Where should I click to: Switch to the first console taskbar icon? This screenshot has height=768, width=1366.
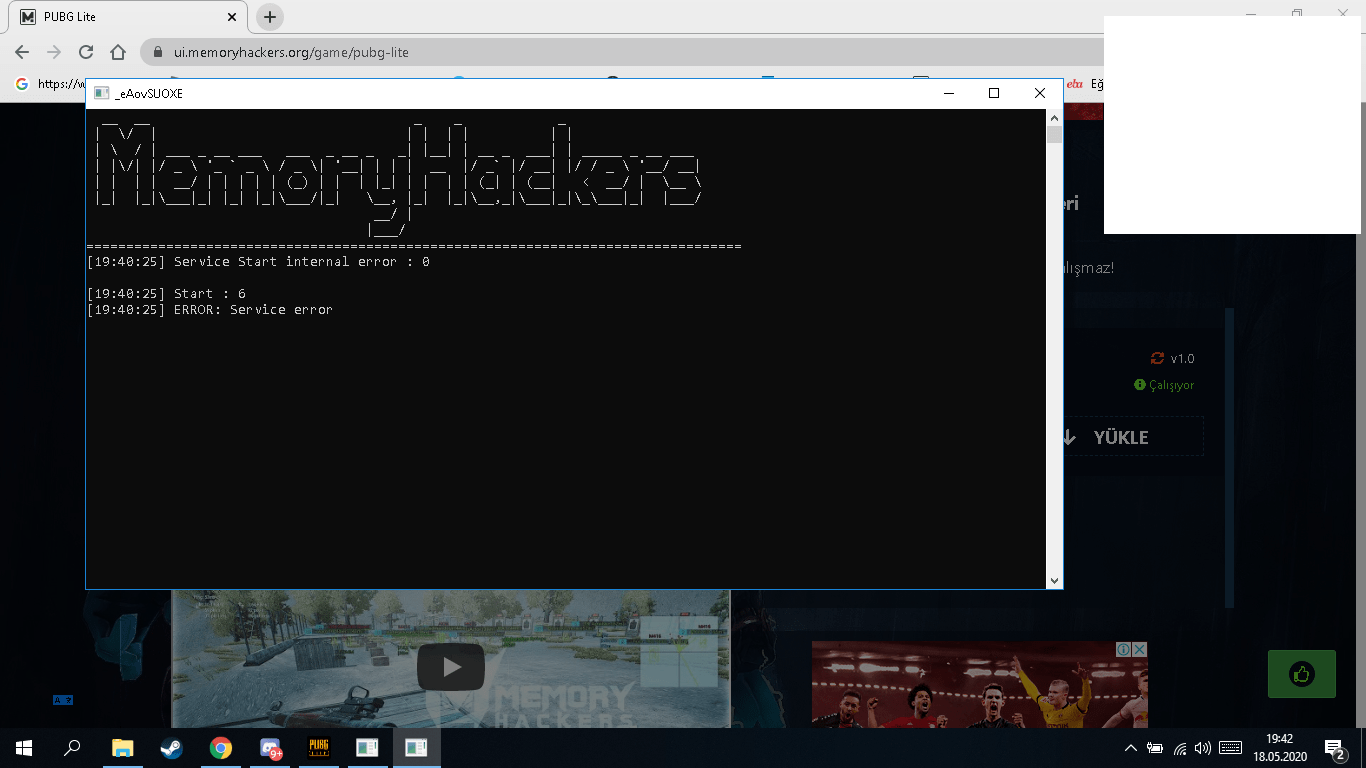368,747
